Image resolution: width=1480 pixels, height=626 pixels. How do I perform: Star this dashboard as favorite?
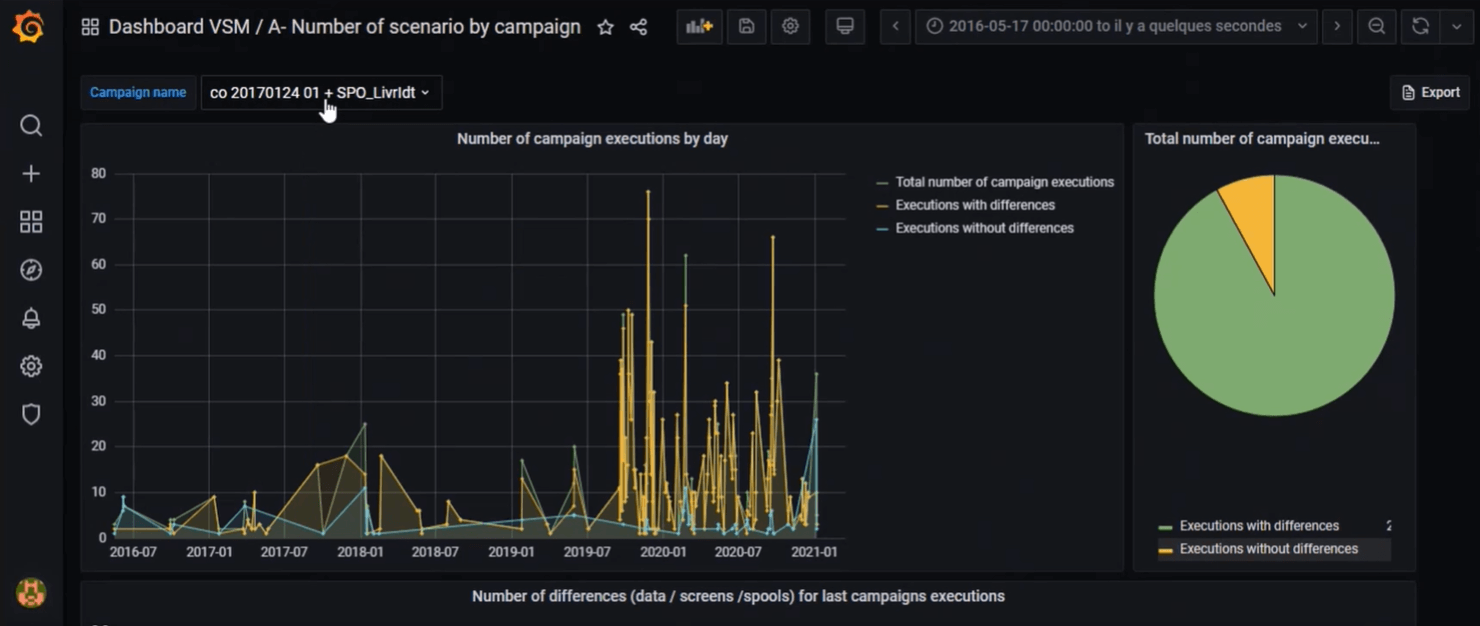(605, 27)
